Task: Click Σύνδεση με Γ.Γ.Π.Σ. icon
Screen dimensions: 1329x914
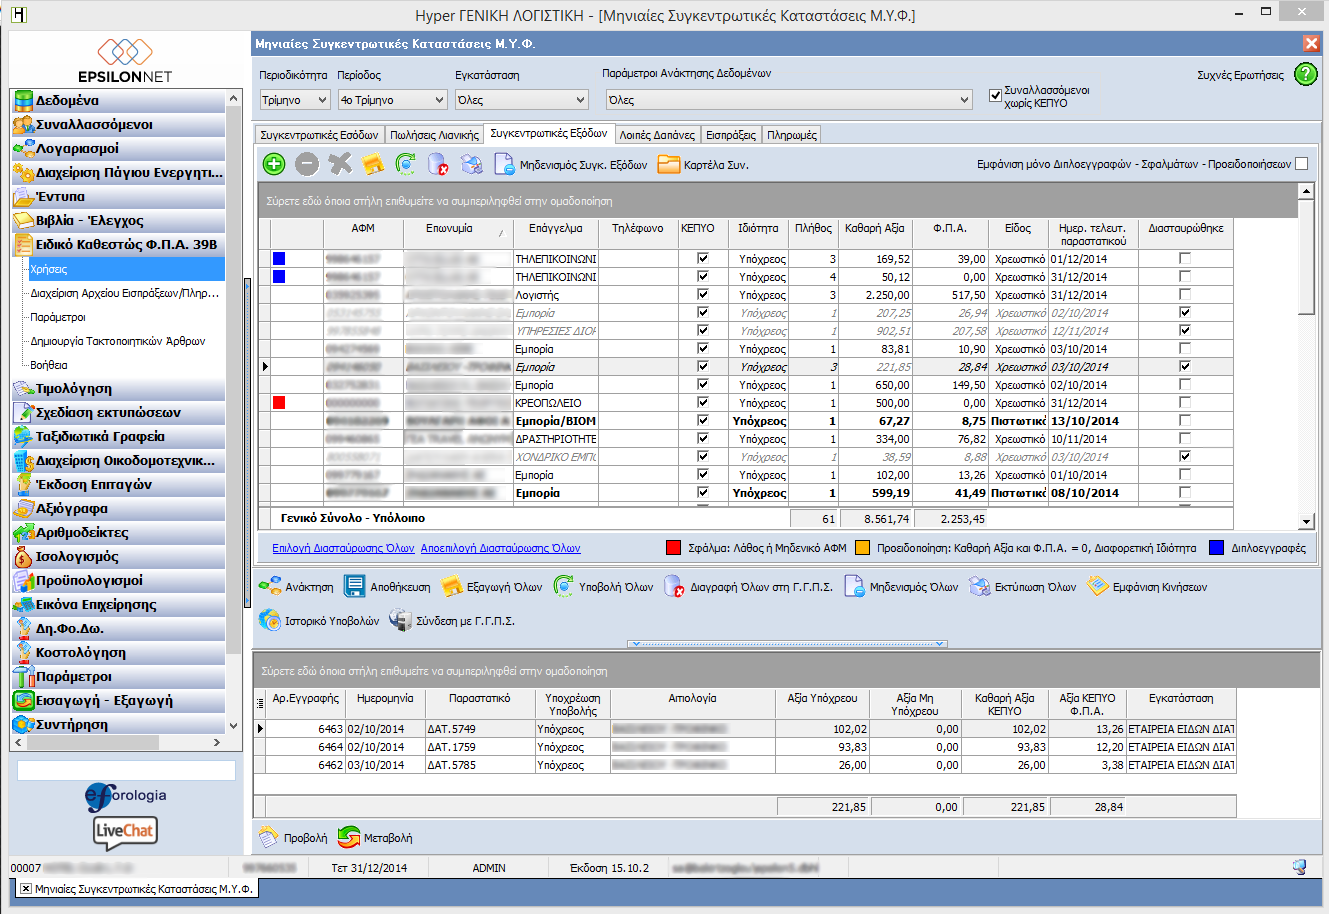Action: pyautogui.click(x=400, y=621)
